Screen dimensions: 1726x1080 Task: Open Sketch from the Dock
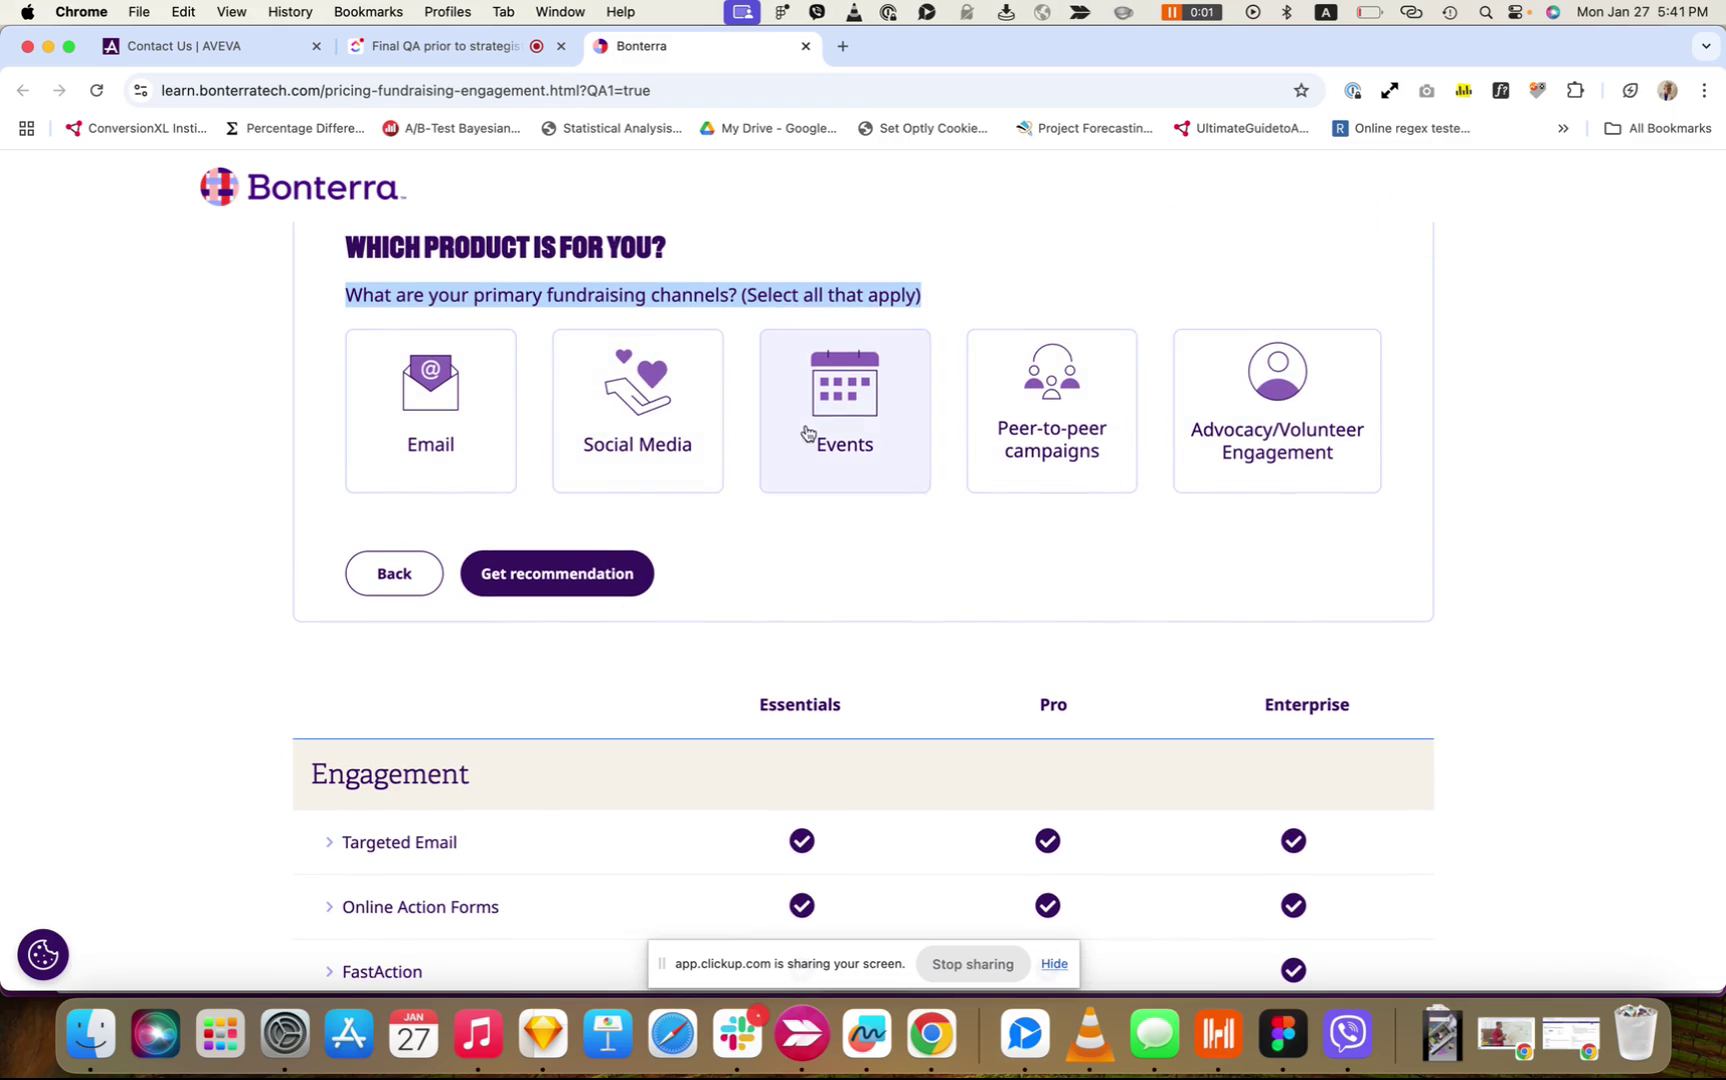[543, 1034]
